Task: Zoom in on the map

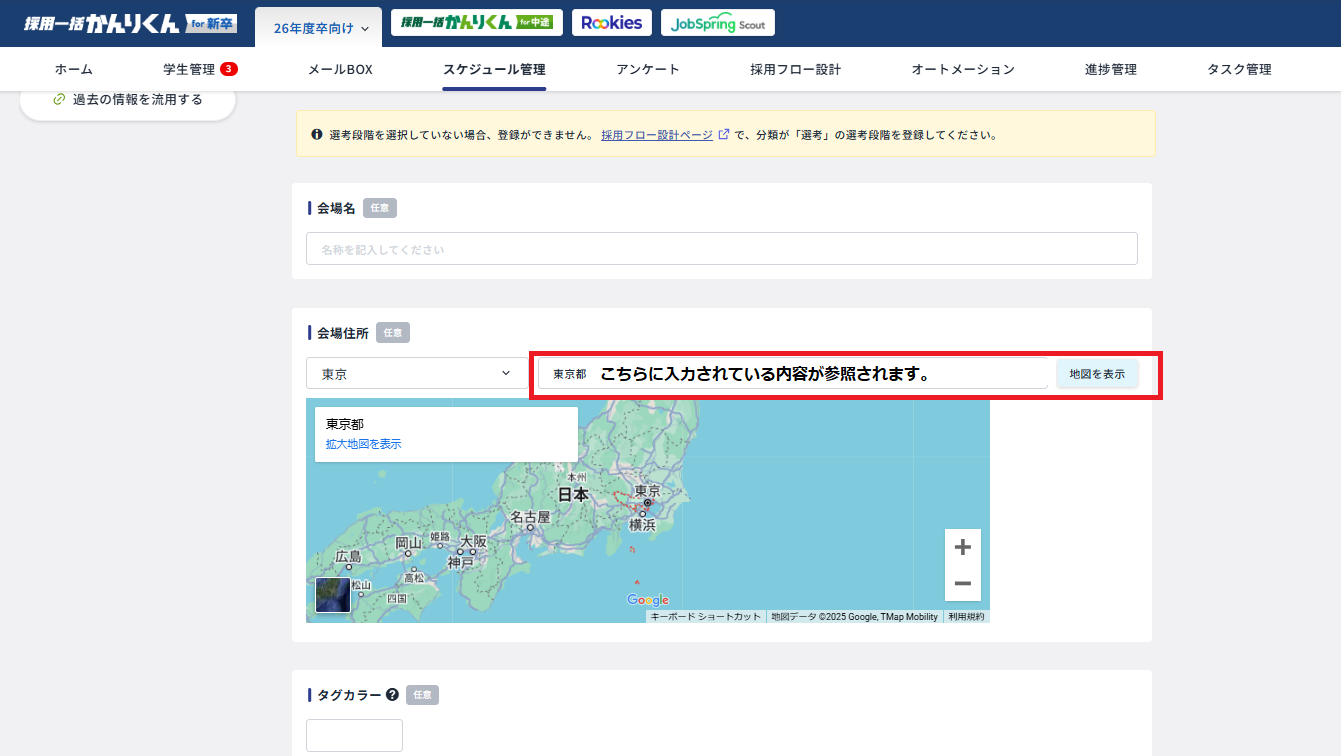Action: point(962,546)
